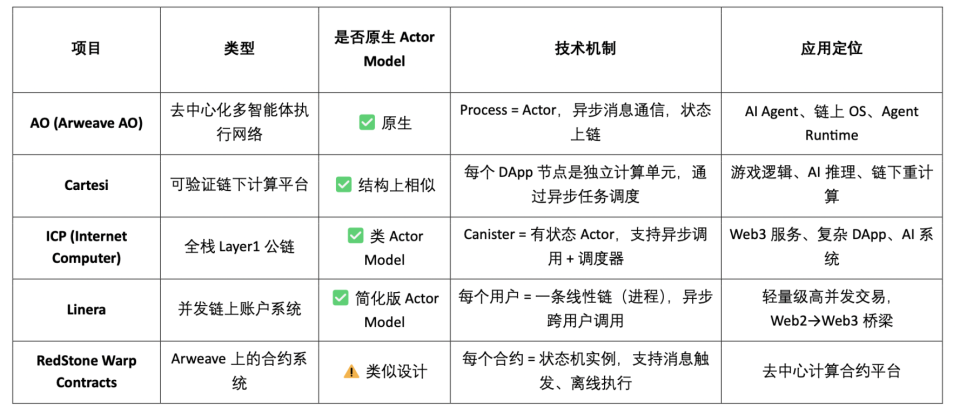This screenshot has height=414, width=960.
Task: Select the 技术机制 column header
Action: click(584, 48)
